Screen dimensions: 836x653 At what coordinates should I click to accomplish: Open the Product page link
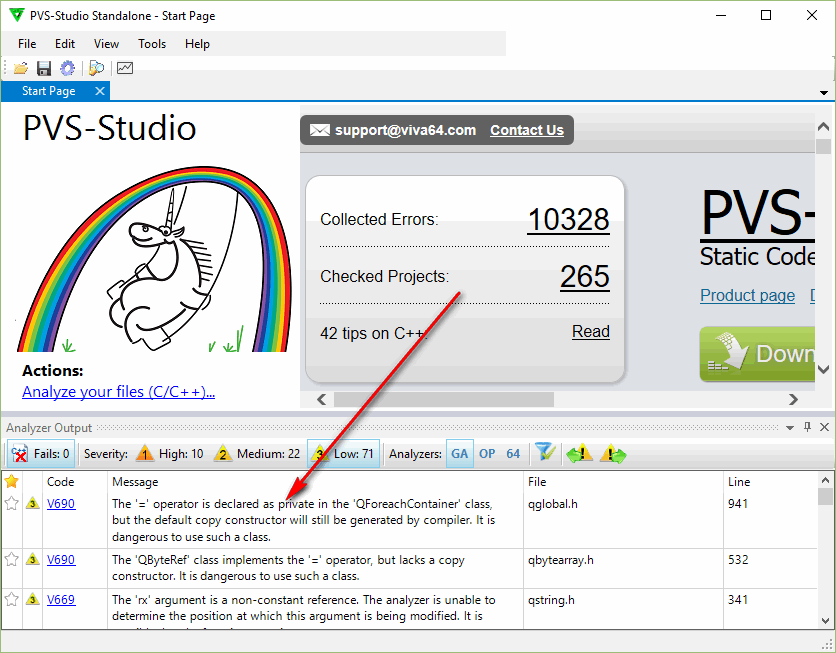tap(747, 295)
